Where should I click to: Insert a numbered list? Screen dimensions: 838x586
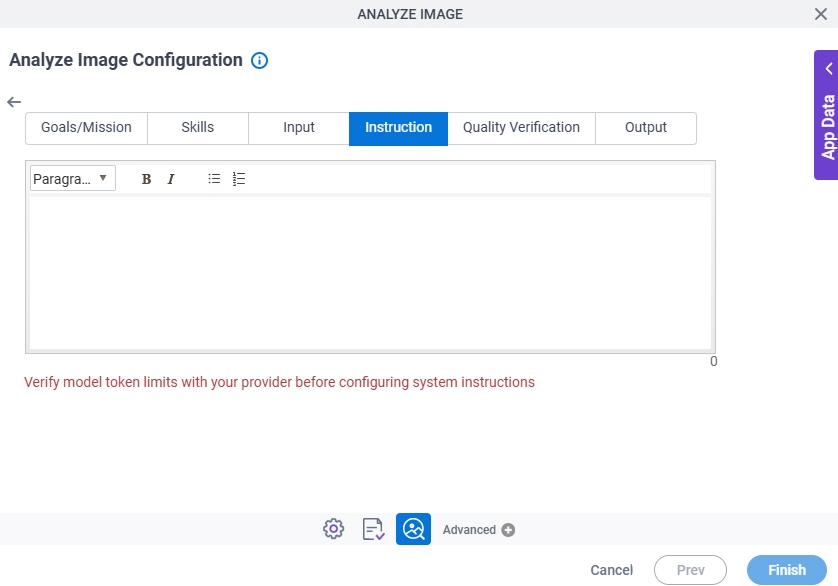[238, 179]
